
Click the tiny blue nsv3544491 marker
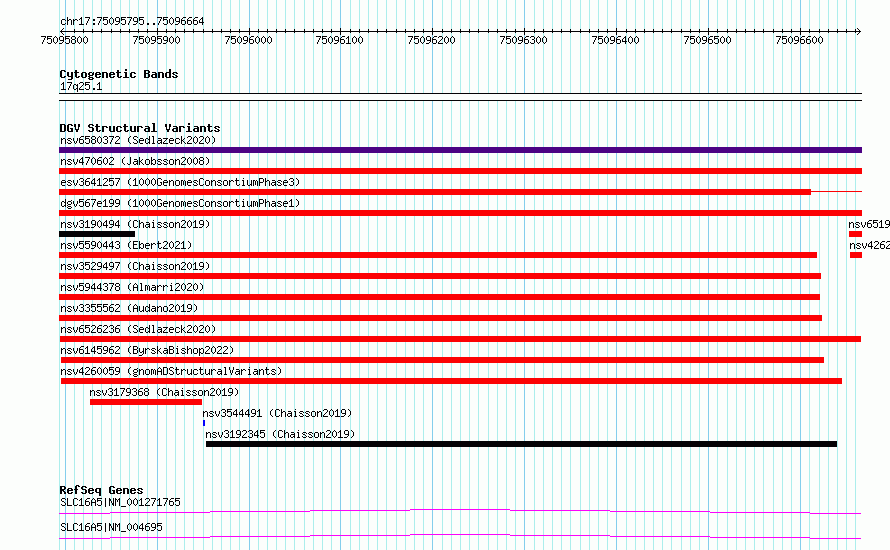point(204,423)
